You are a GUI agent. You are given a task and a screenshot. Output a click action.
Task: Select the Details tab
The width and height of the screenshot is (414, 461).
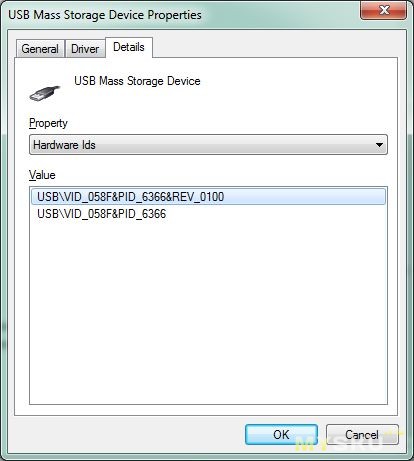[x=129, y=47]
